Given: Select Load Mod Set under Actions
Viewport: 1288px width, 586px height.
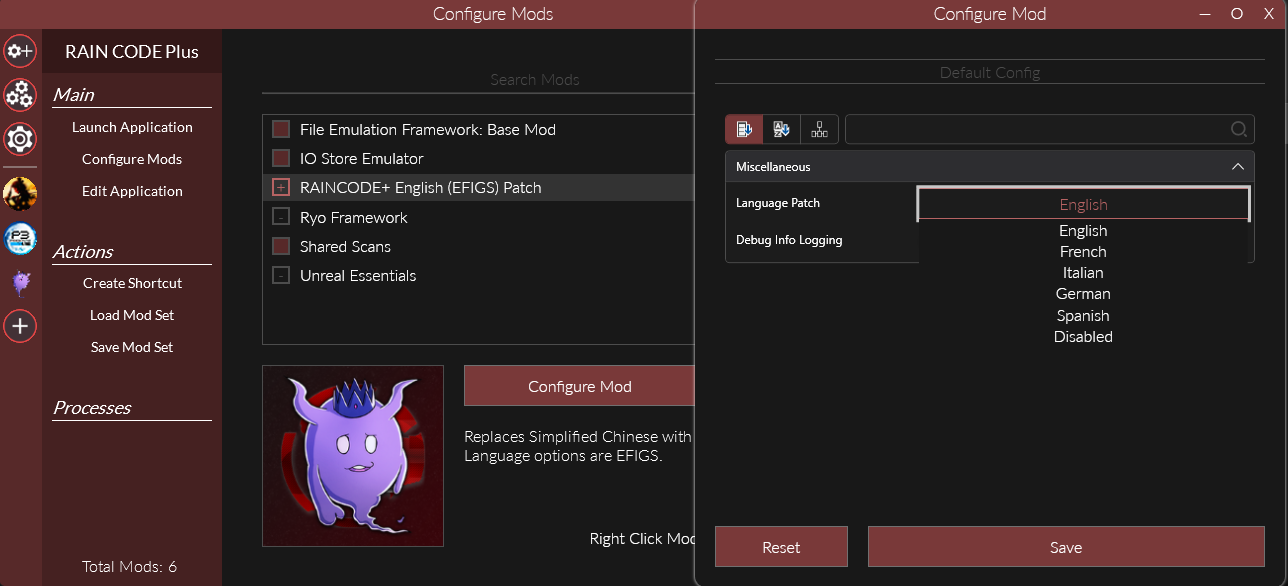Looking at the screenshot, I should coord(132,315).
